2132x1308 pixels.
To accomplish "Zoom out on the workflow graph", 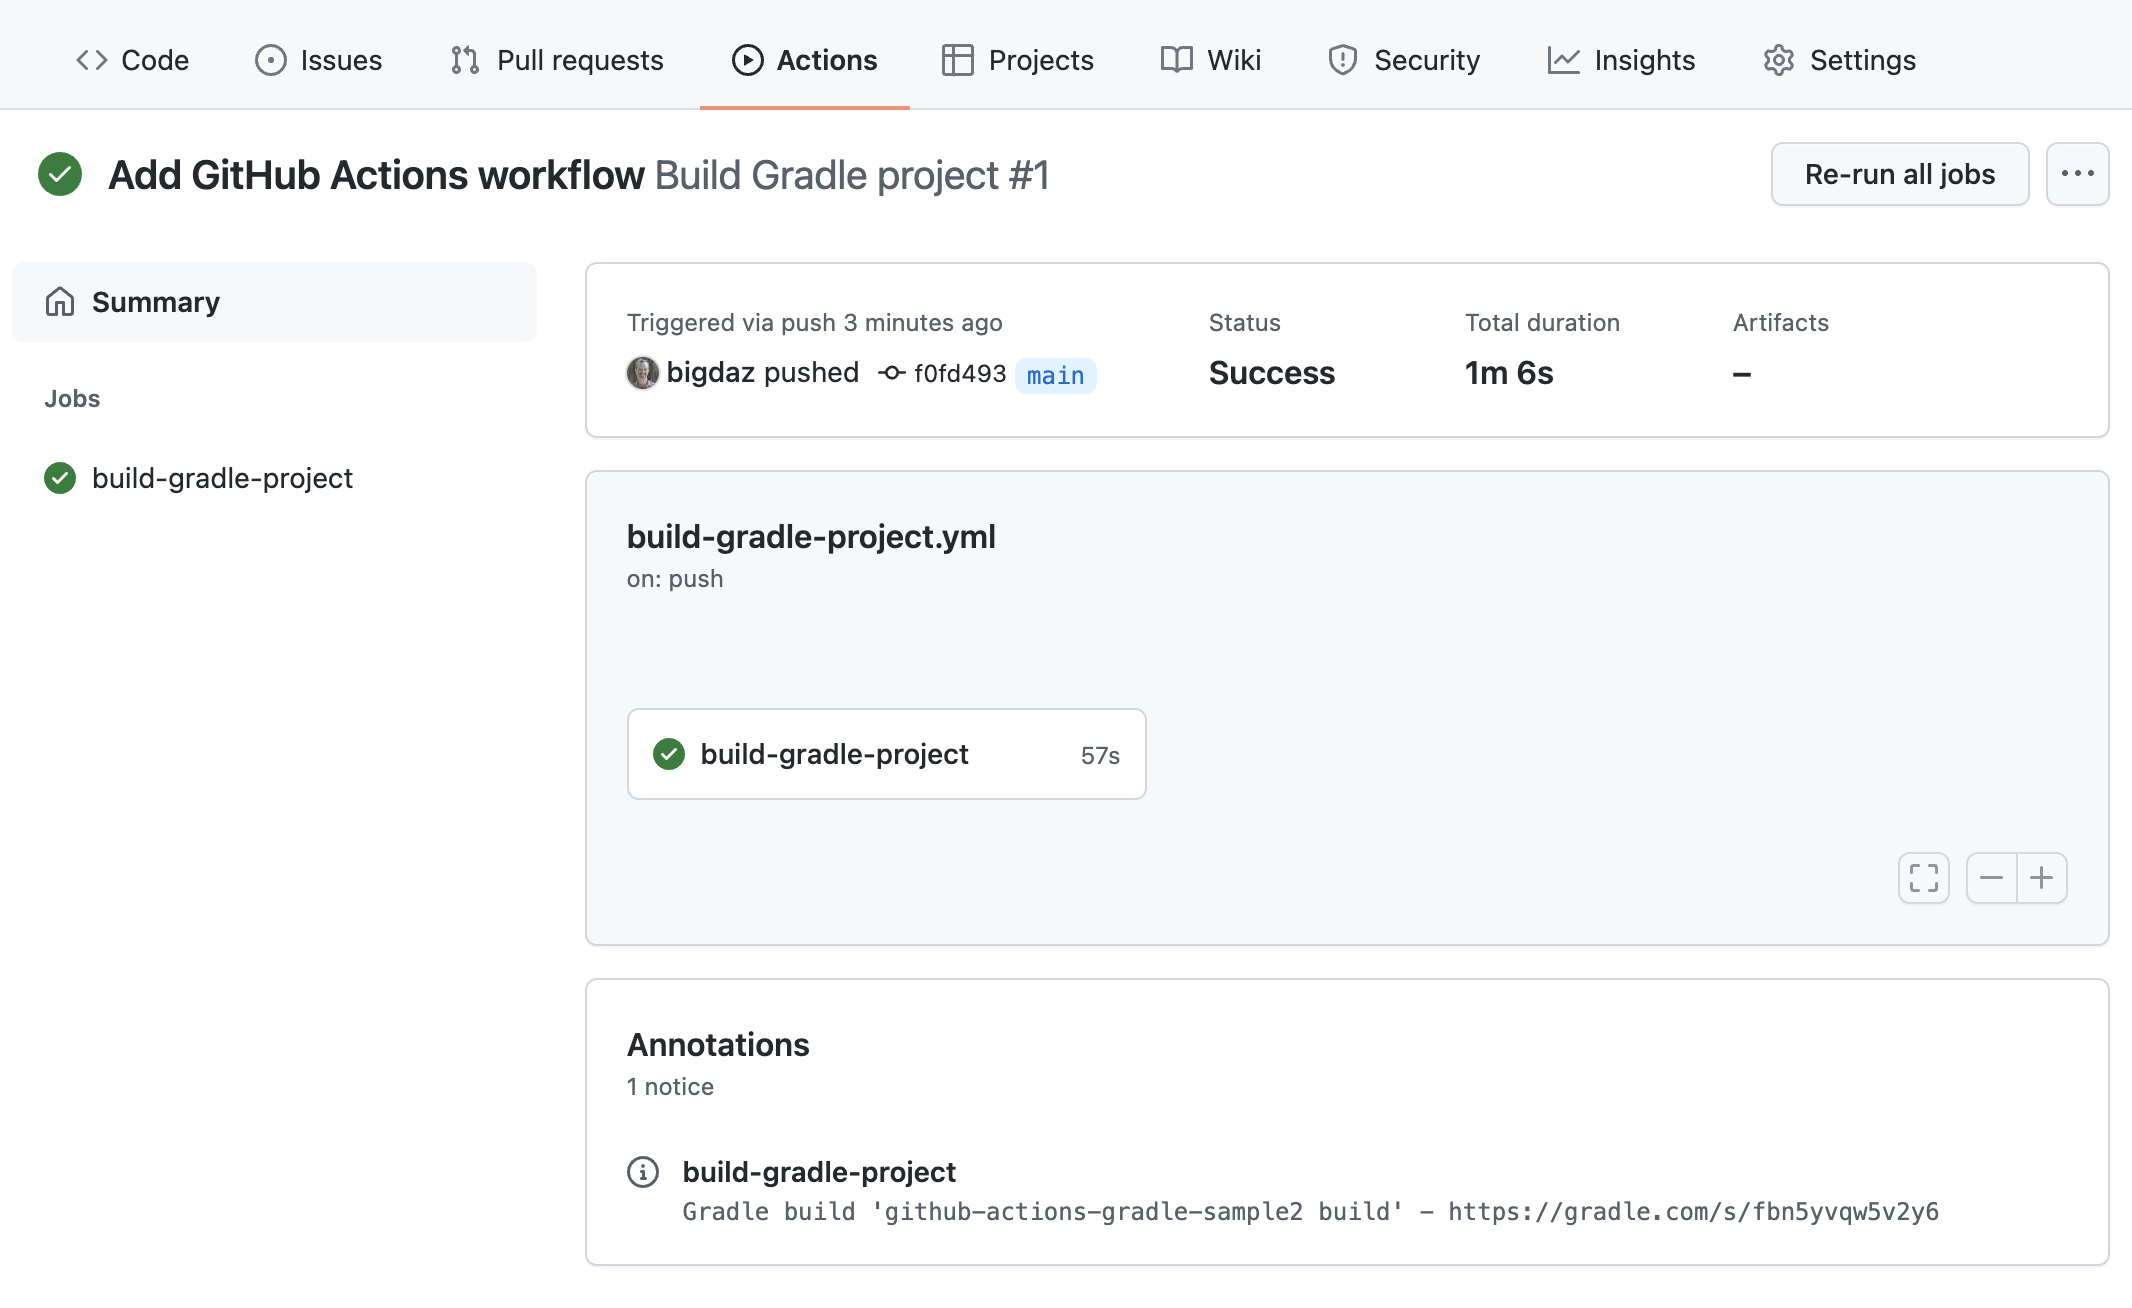I will click(1993, 877).
